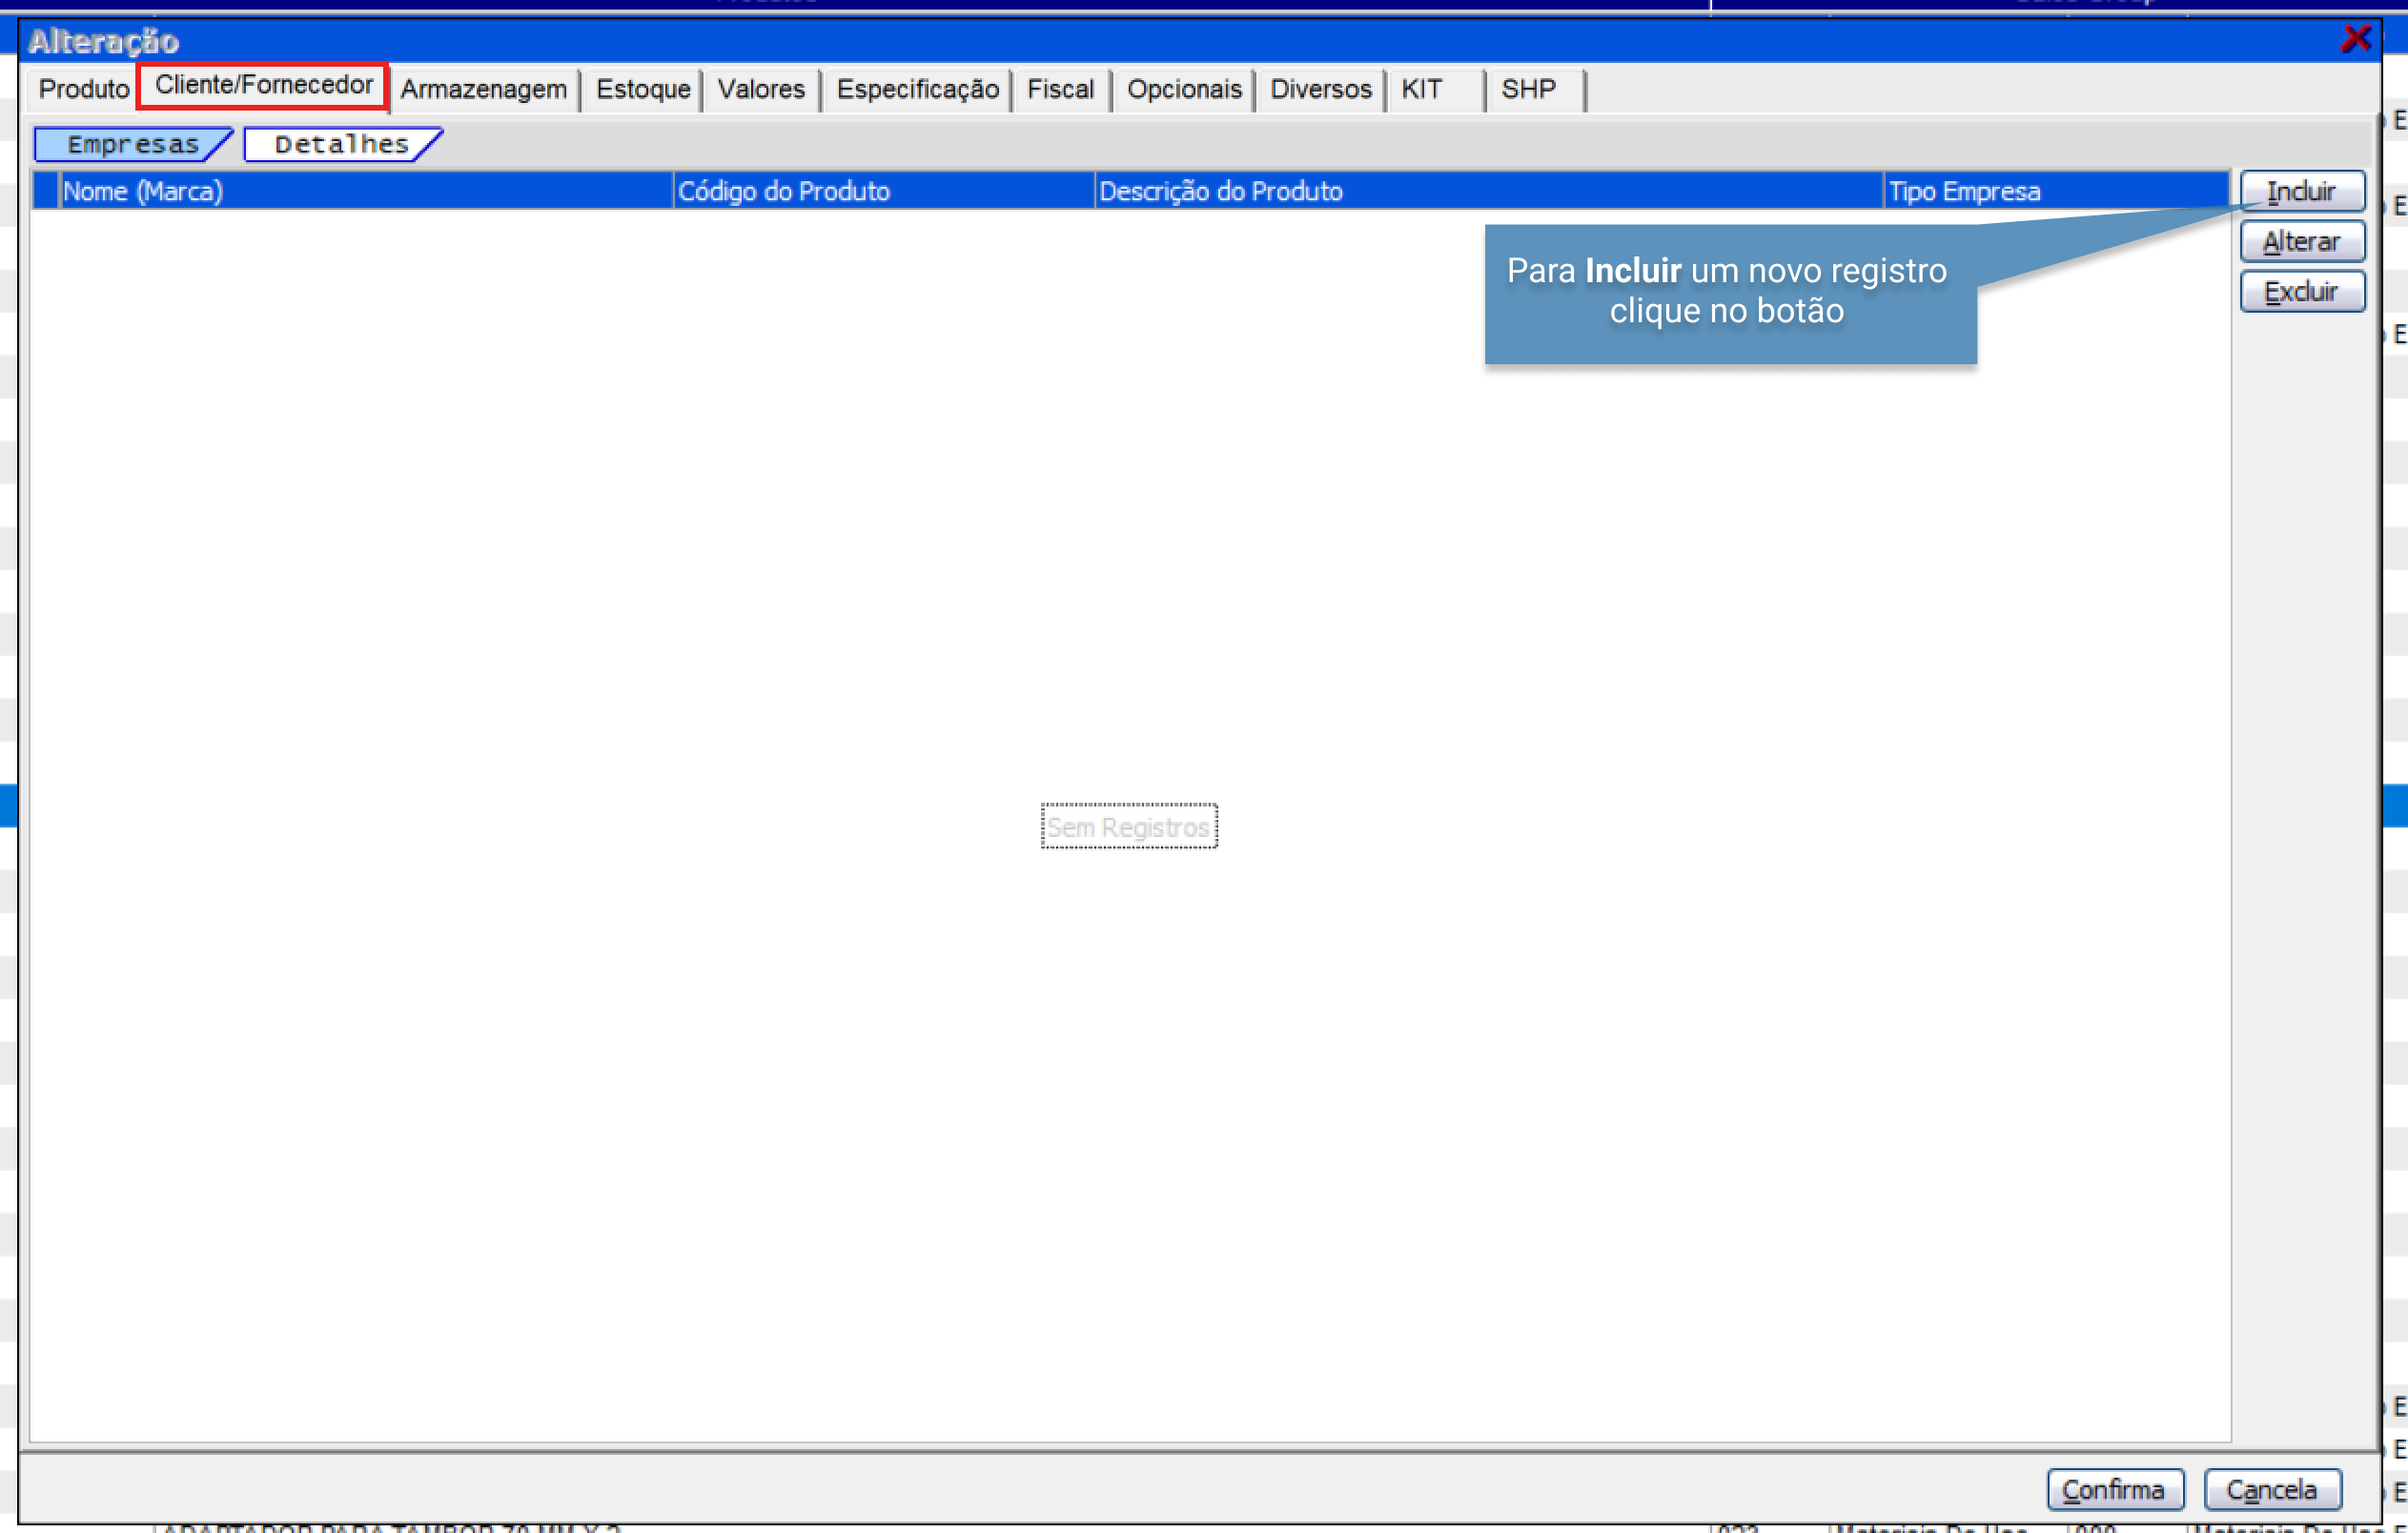Click the Excluir button
2408x1533 pixels.
pos(2301,292)
